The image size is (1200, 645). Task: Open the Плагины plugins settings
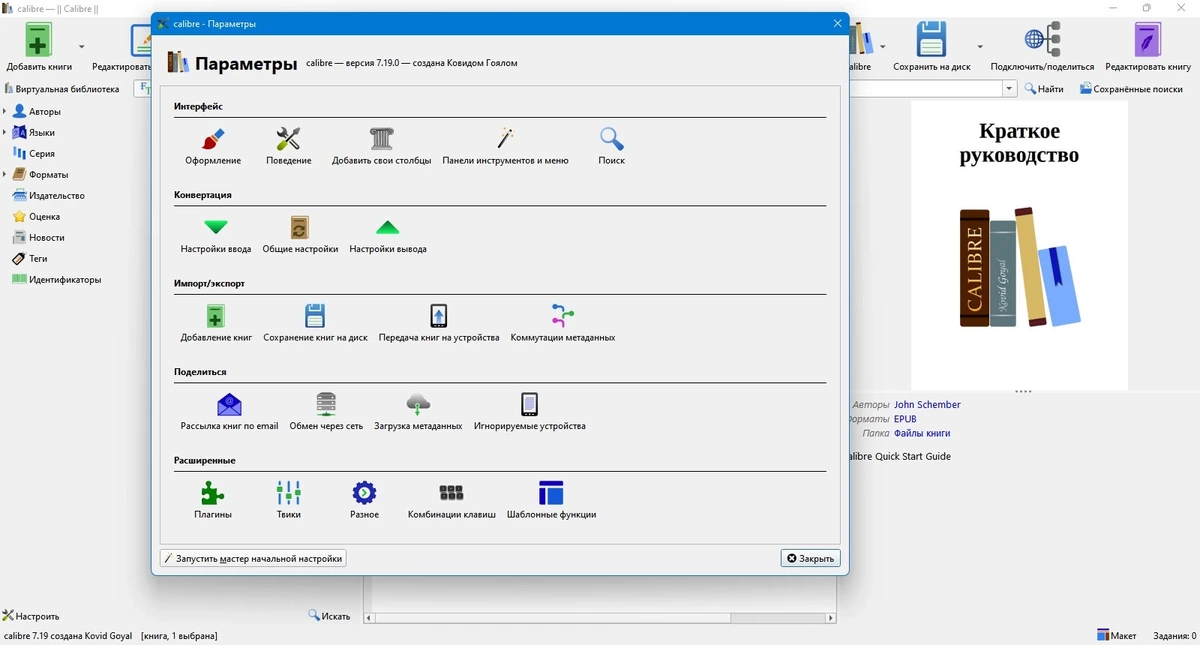pyautogui.click(x=213, y=500)
